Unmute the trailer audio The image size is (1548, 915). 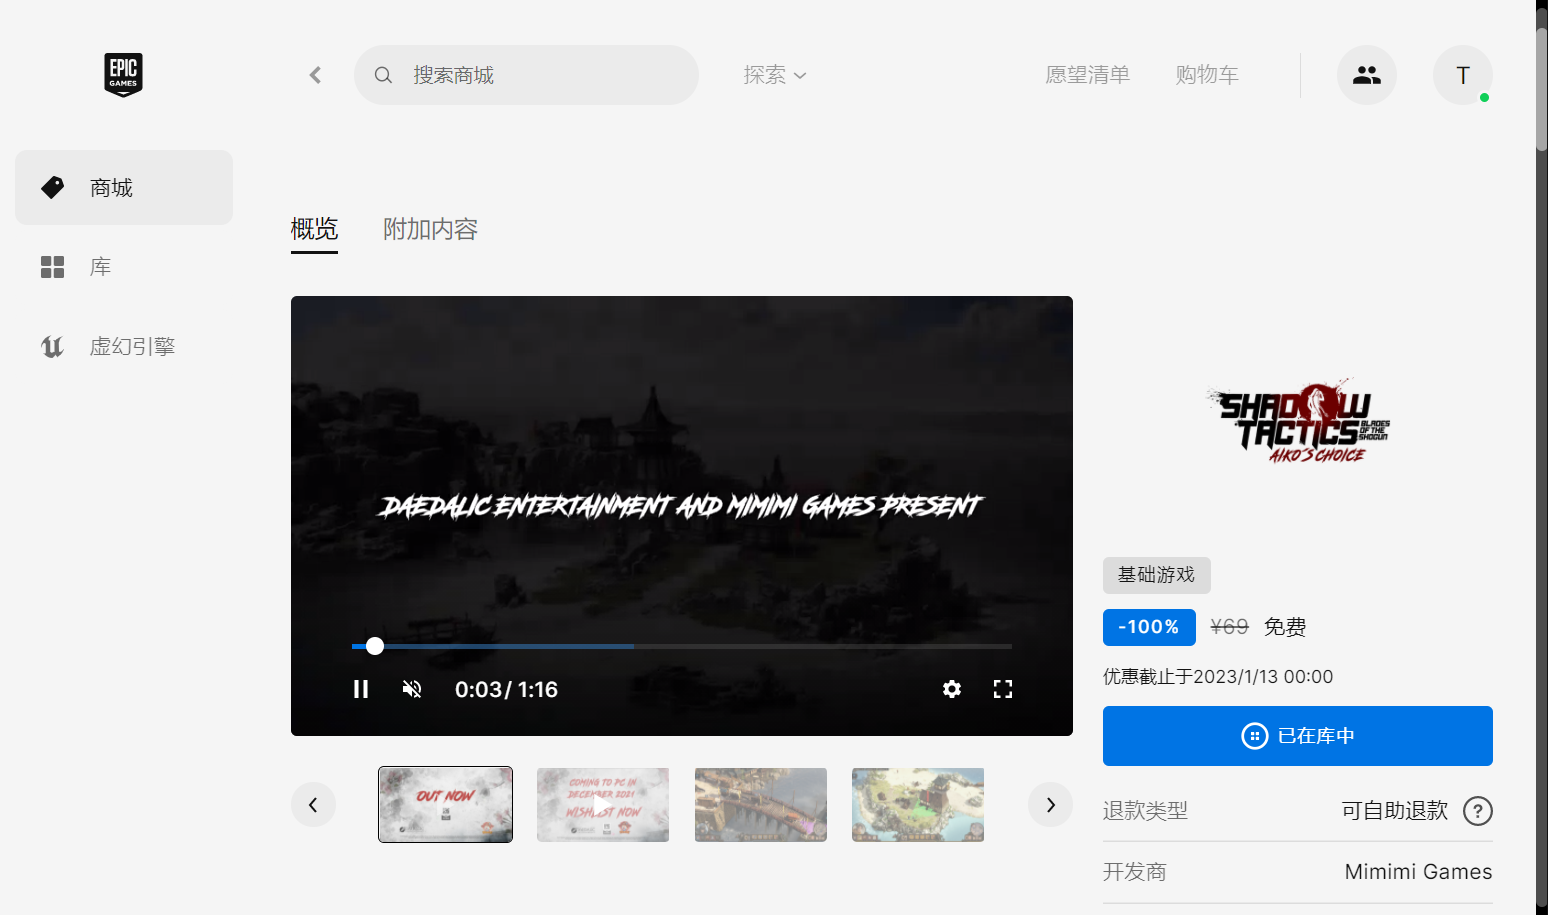coord(412,689)
